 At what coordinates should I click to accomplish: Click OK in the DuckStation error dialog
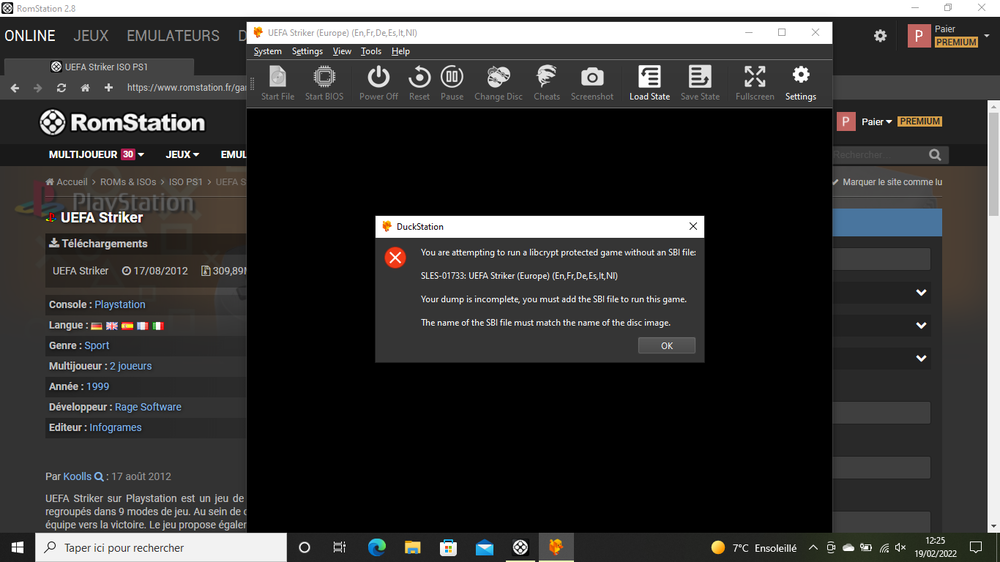point(666,345)
